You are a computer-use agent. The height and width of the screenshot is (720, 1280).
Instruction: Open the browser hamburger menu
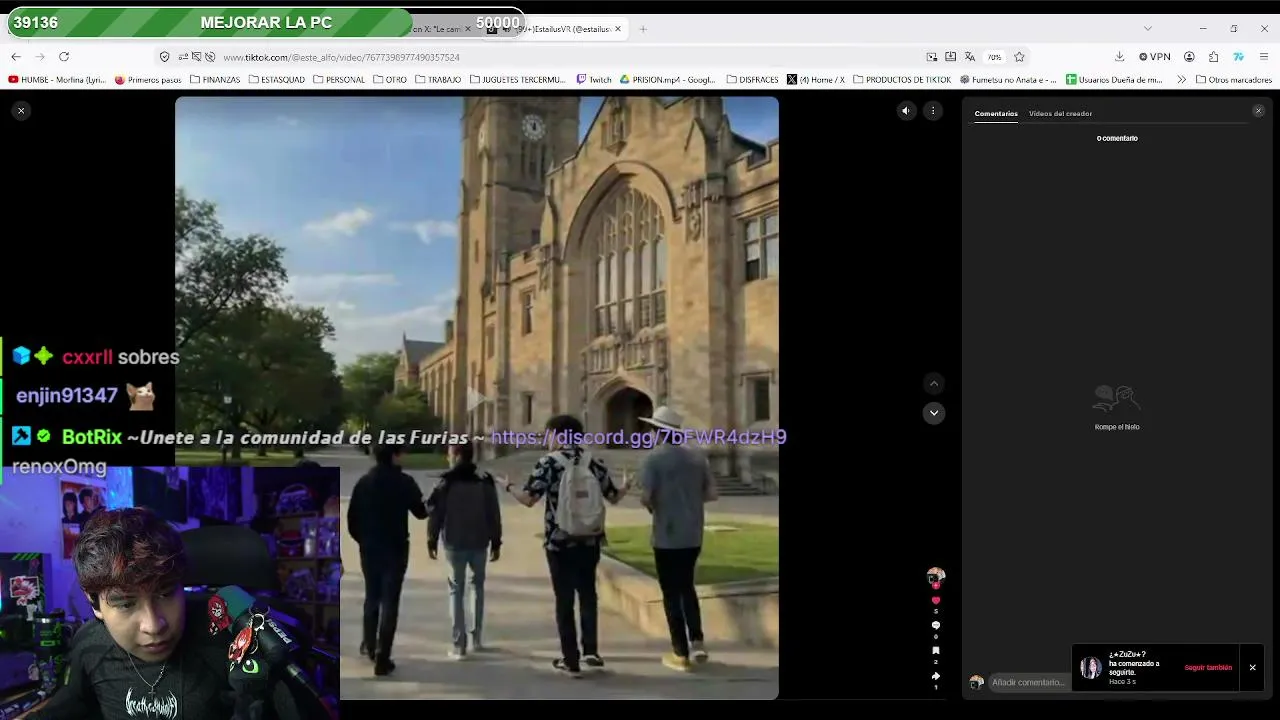[1264, 57]
